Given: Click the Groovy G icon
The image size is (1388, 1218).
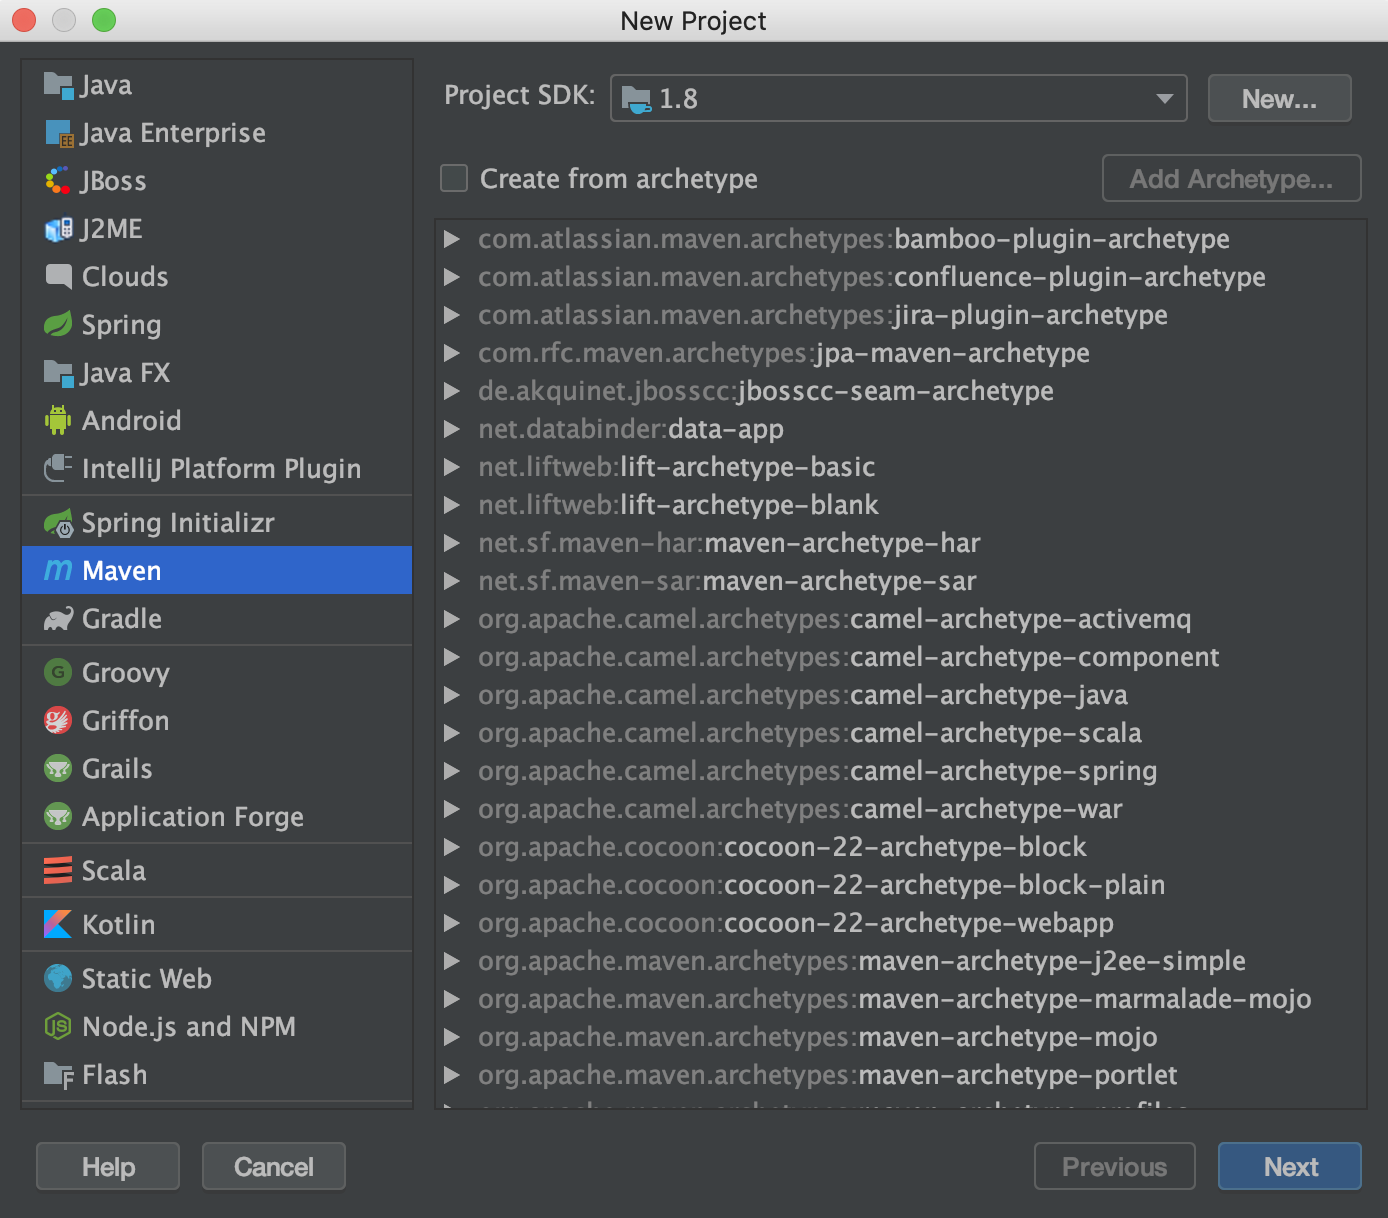Looking at the screenshot, I should 58,673.
